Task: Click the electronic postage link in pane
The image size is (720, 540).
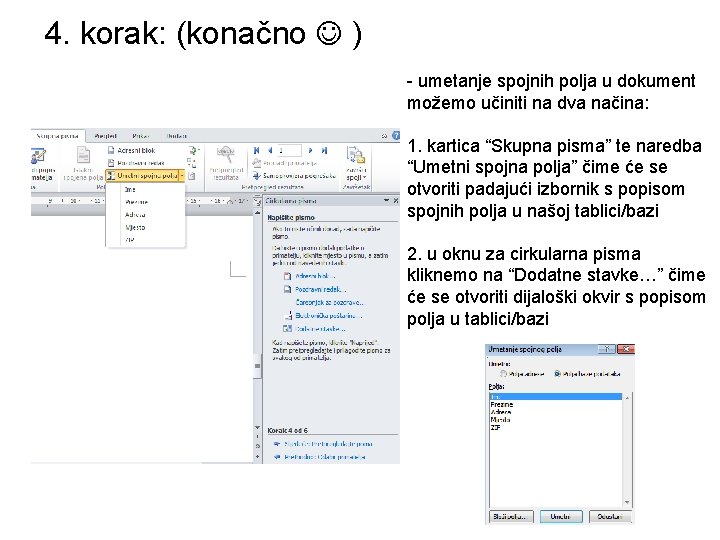Action: [329, 315]
